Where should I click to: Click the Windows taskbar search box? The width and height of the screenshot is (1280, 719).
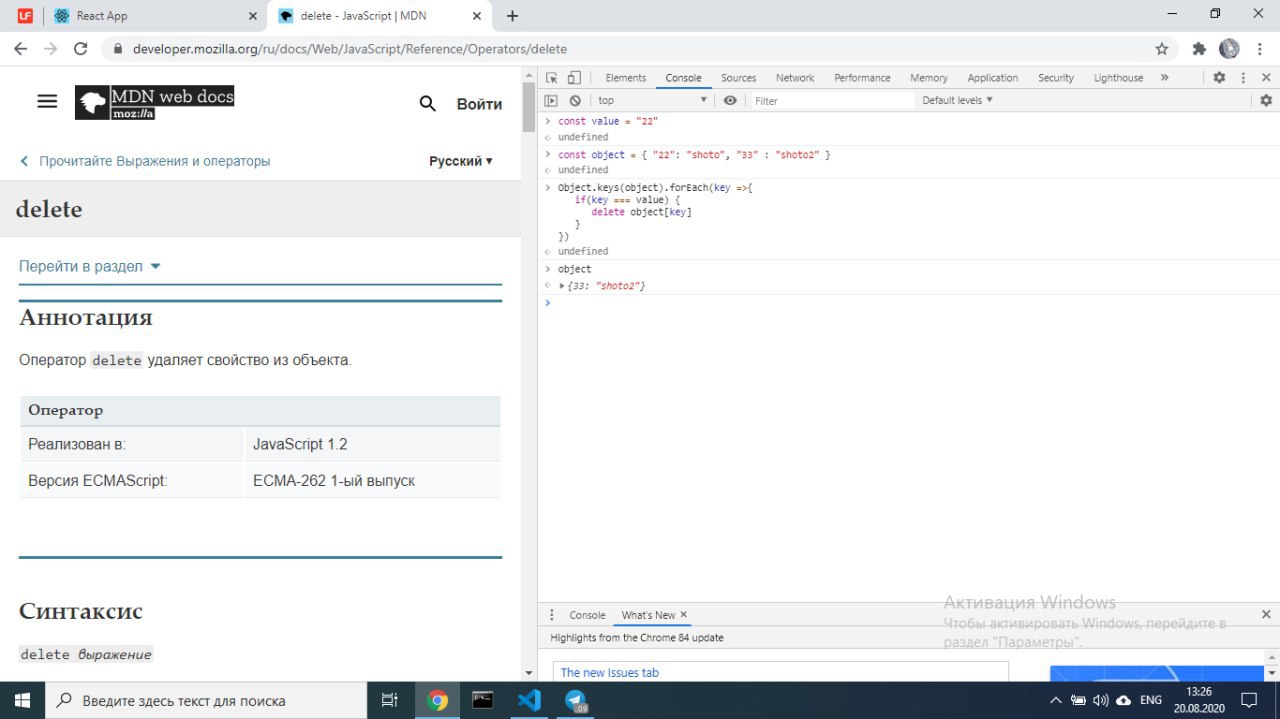[x=205, y=700]
